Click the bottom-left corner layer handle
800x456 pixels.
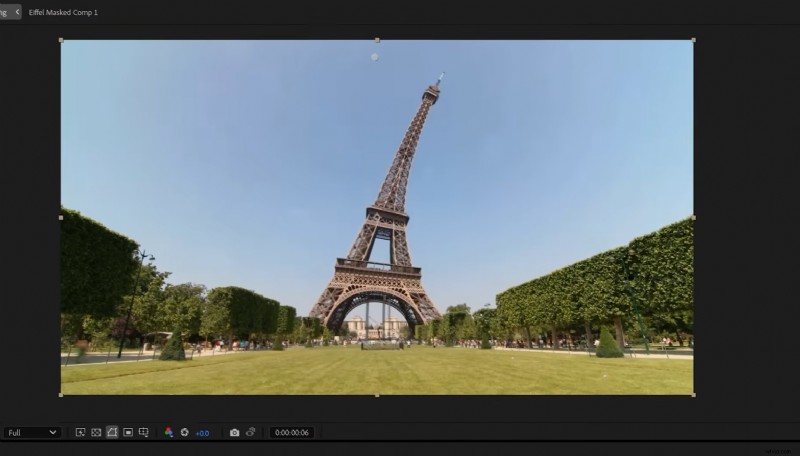tap(61, 395)
